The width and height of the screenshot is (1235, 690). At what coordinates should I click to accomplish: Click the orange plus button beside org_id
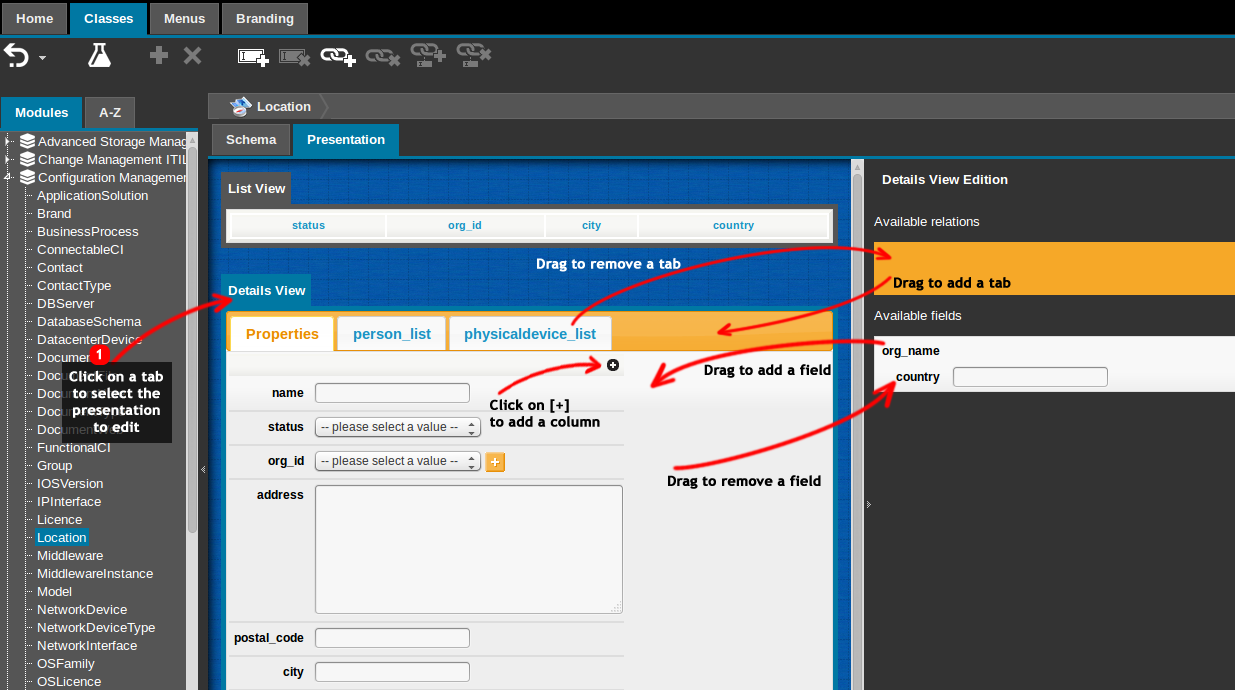click(x=494, y=461)
